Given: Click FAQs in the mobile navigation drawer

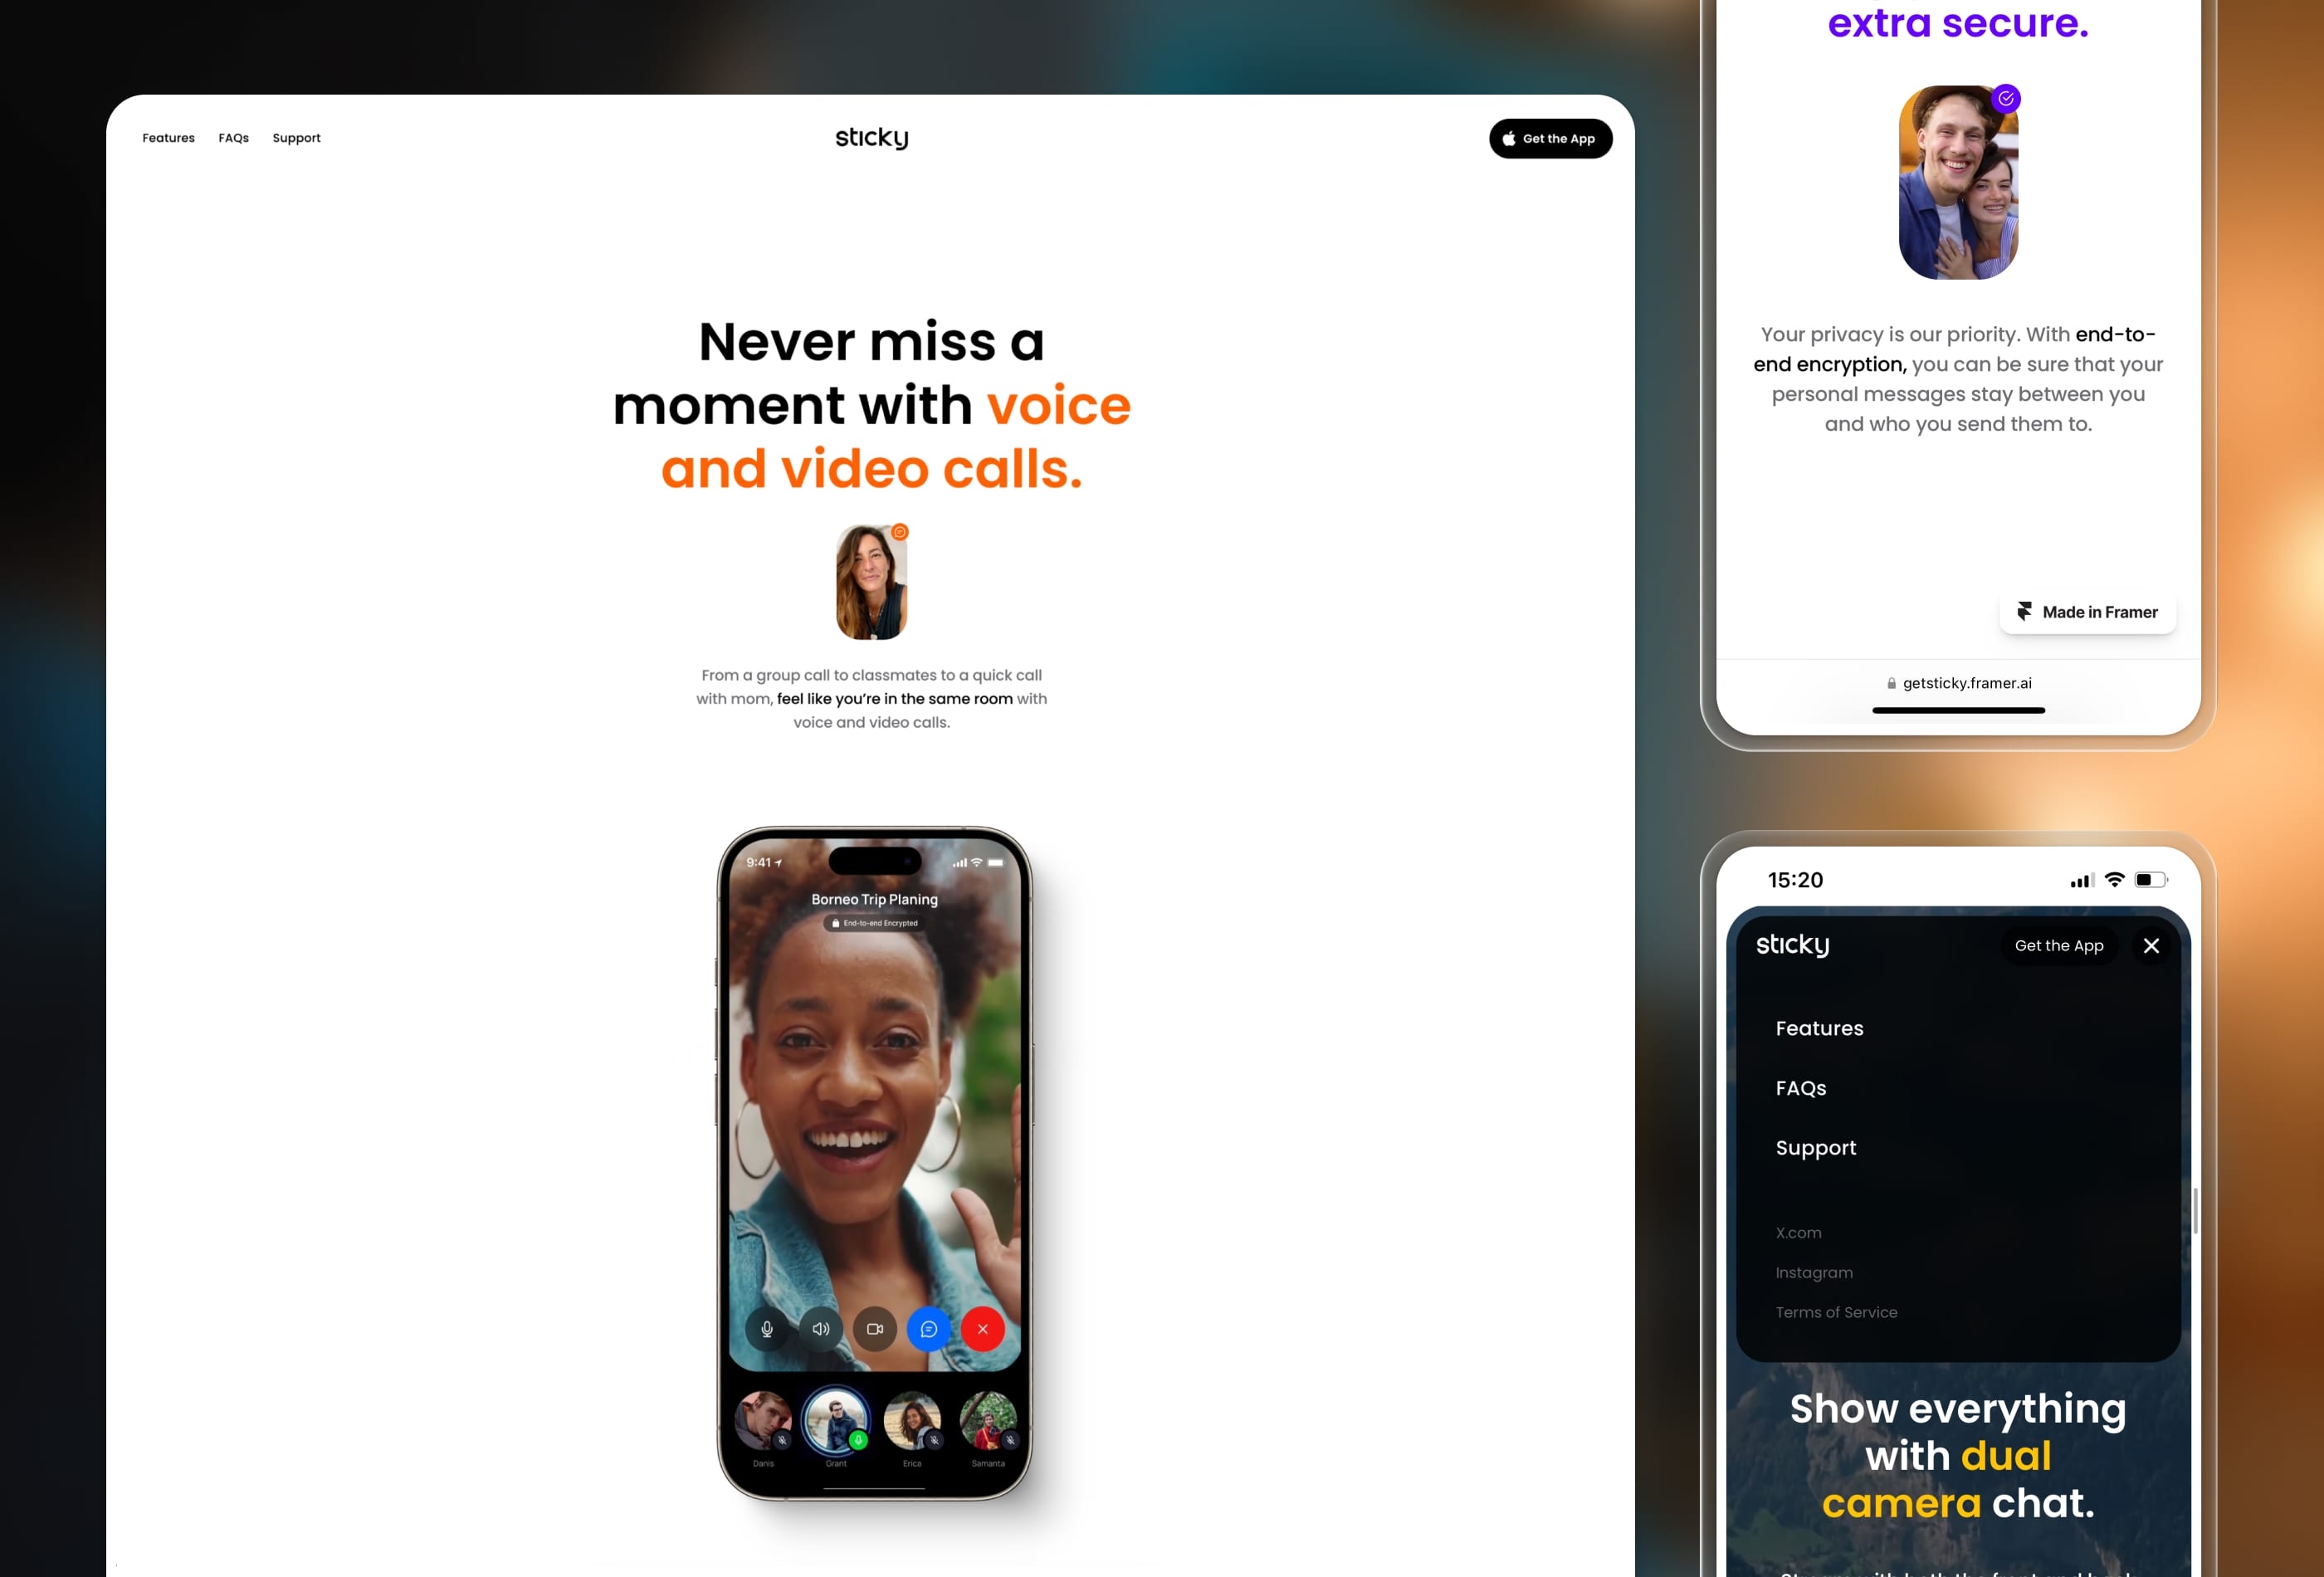Looking at the screenshot, I should point(1799,1086).
